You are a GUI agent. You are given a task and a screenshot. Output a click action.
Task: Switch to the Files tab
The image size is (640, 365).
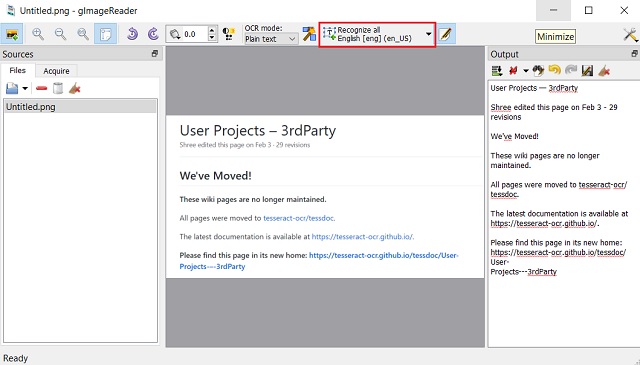click(18, 70)
